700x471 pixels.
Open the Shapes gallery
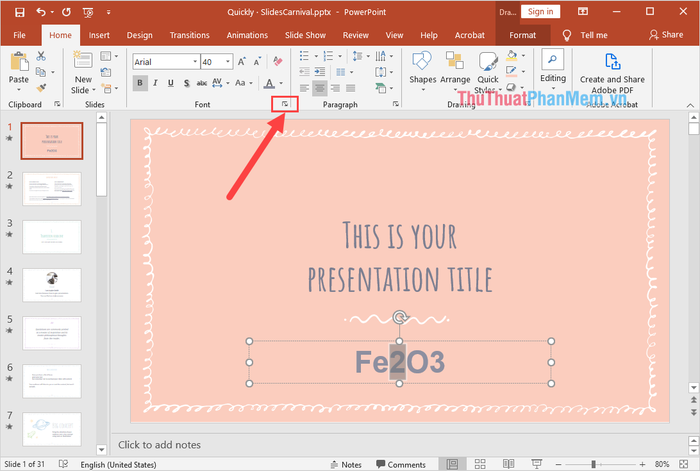422,68
